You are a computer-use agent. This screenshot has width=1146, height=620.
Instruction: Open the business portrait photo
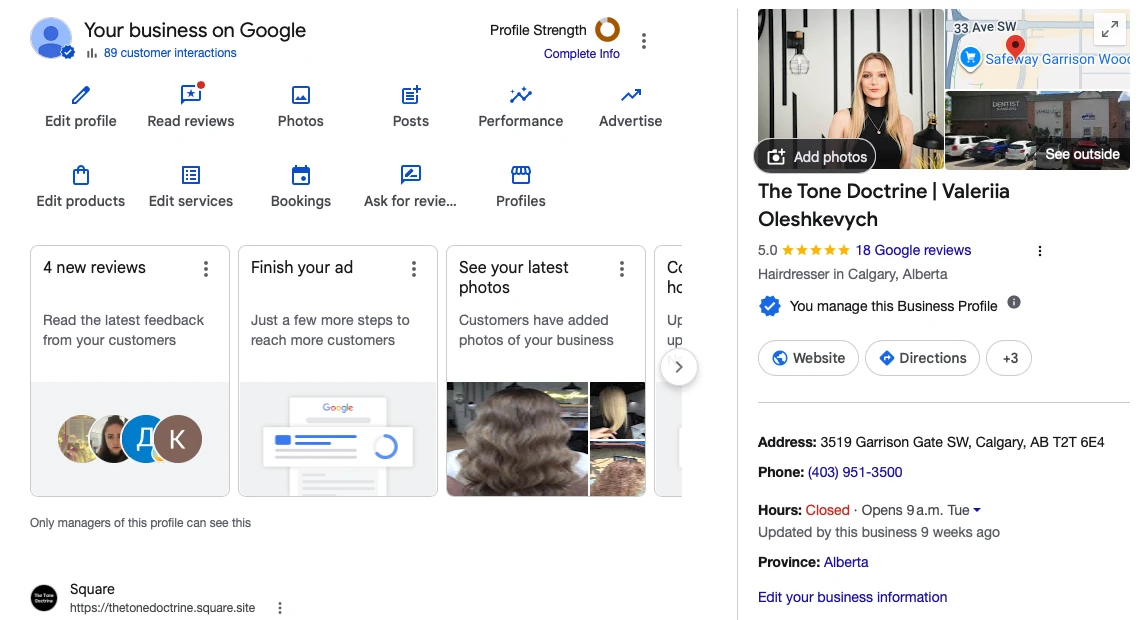[851, 88]
